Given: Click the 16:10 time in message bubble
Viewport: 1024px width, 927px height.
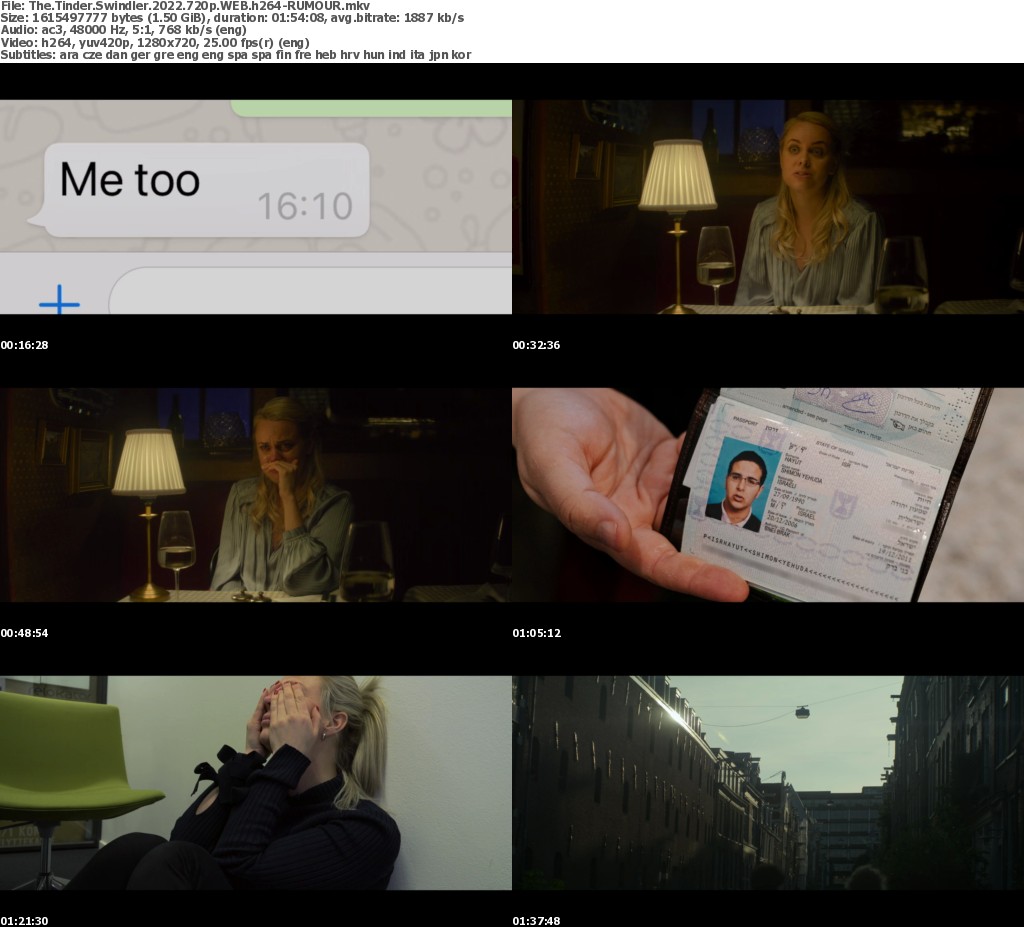Looking at the screenshot, I should click(x=305, y=206).
